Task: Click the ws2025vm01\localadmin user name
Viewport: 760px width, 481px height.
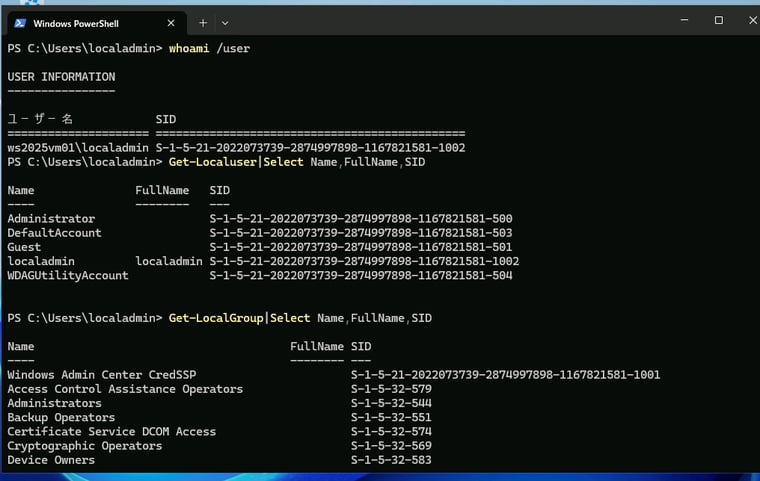Action: click(78, 148)
